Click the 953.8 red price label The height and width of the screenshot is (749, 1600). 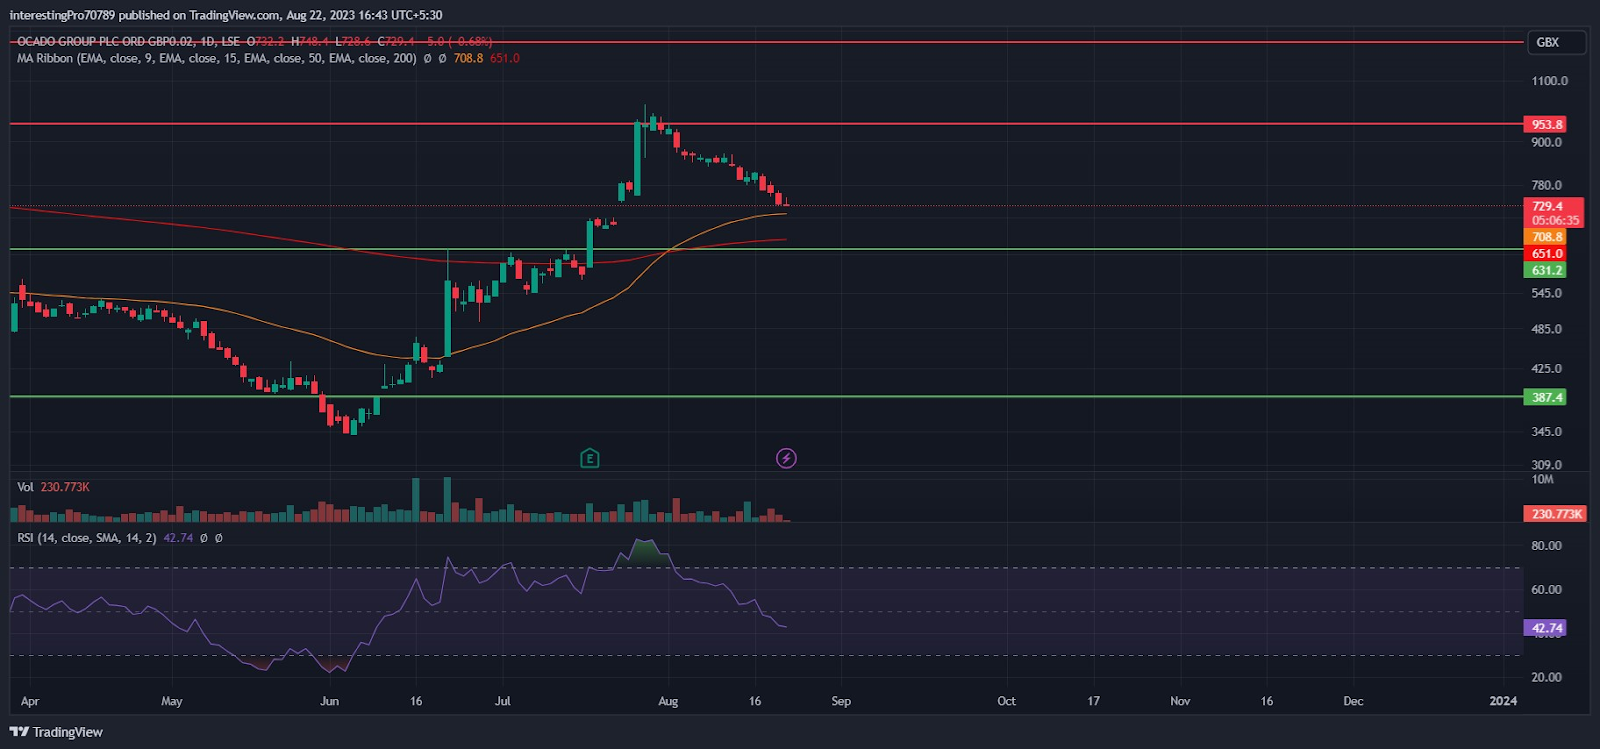click(x=1546, y=124)
